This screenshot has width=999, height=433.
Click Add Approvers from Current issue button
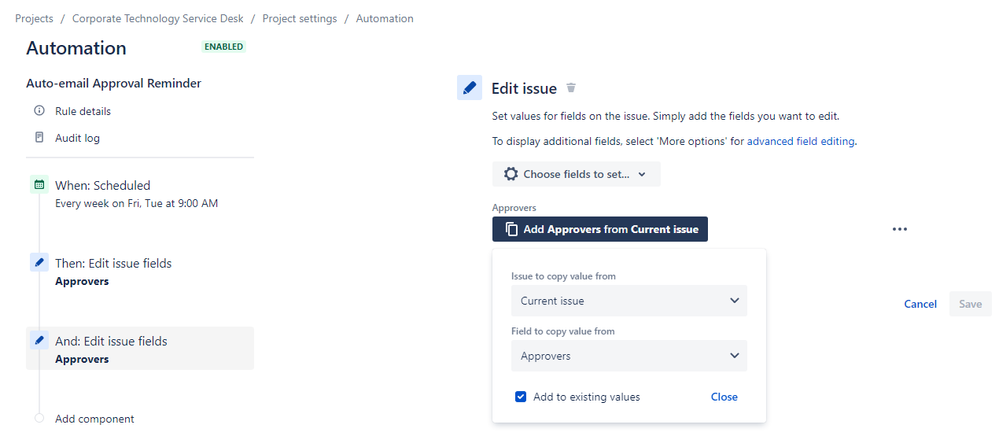pos(600,229)
